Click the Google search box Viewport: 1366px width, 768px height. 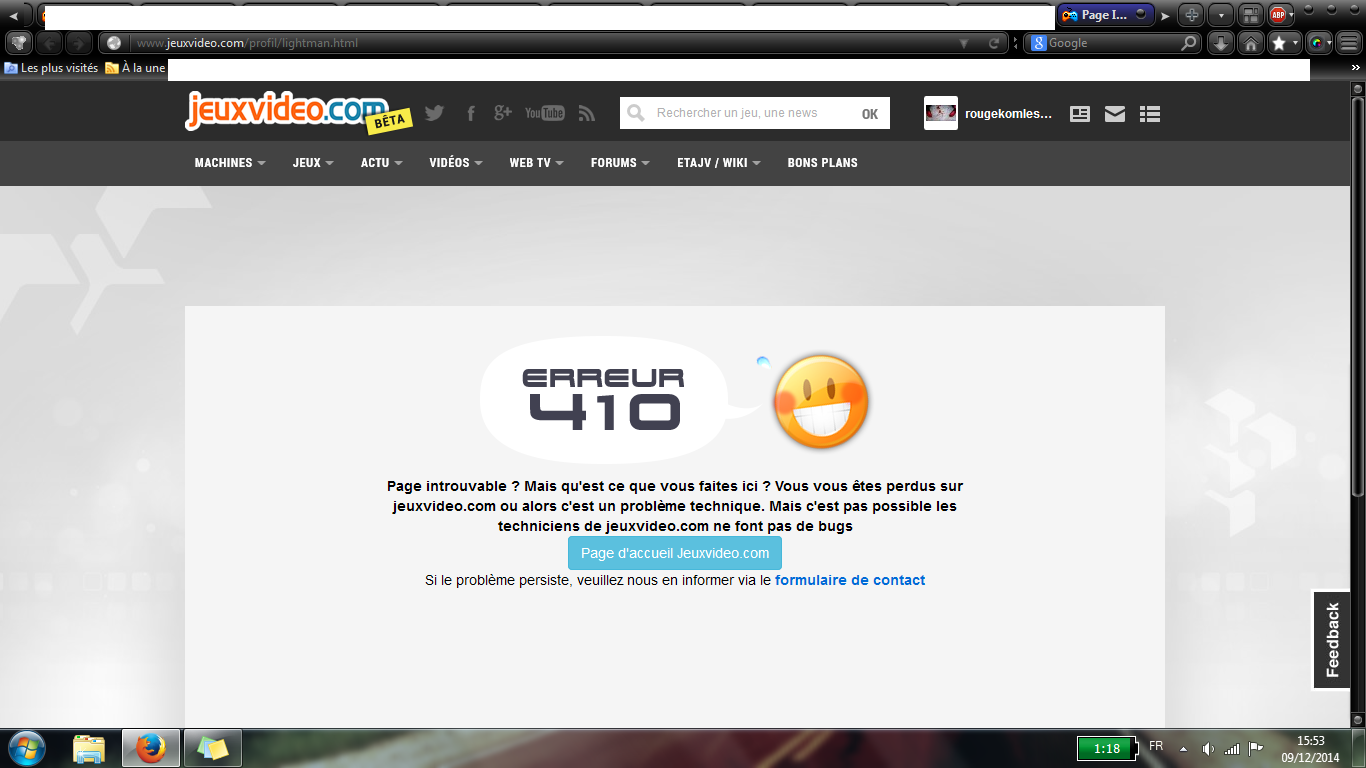[x=1112, y=43]
